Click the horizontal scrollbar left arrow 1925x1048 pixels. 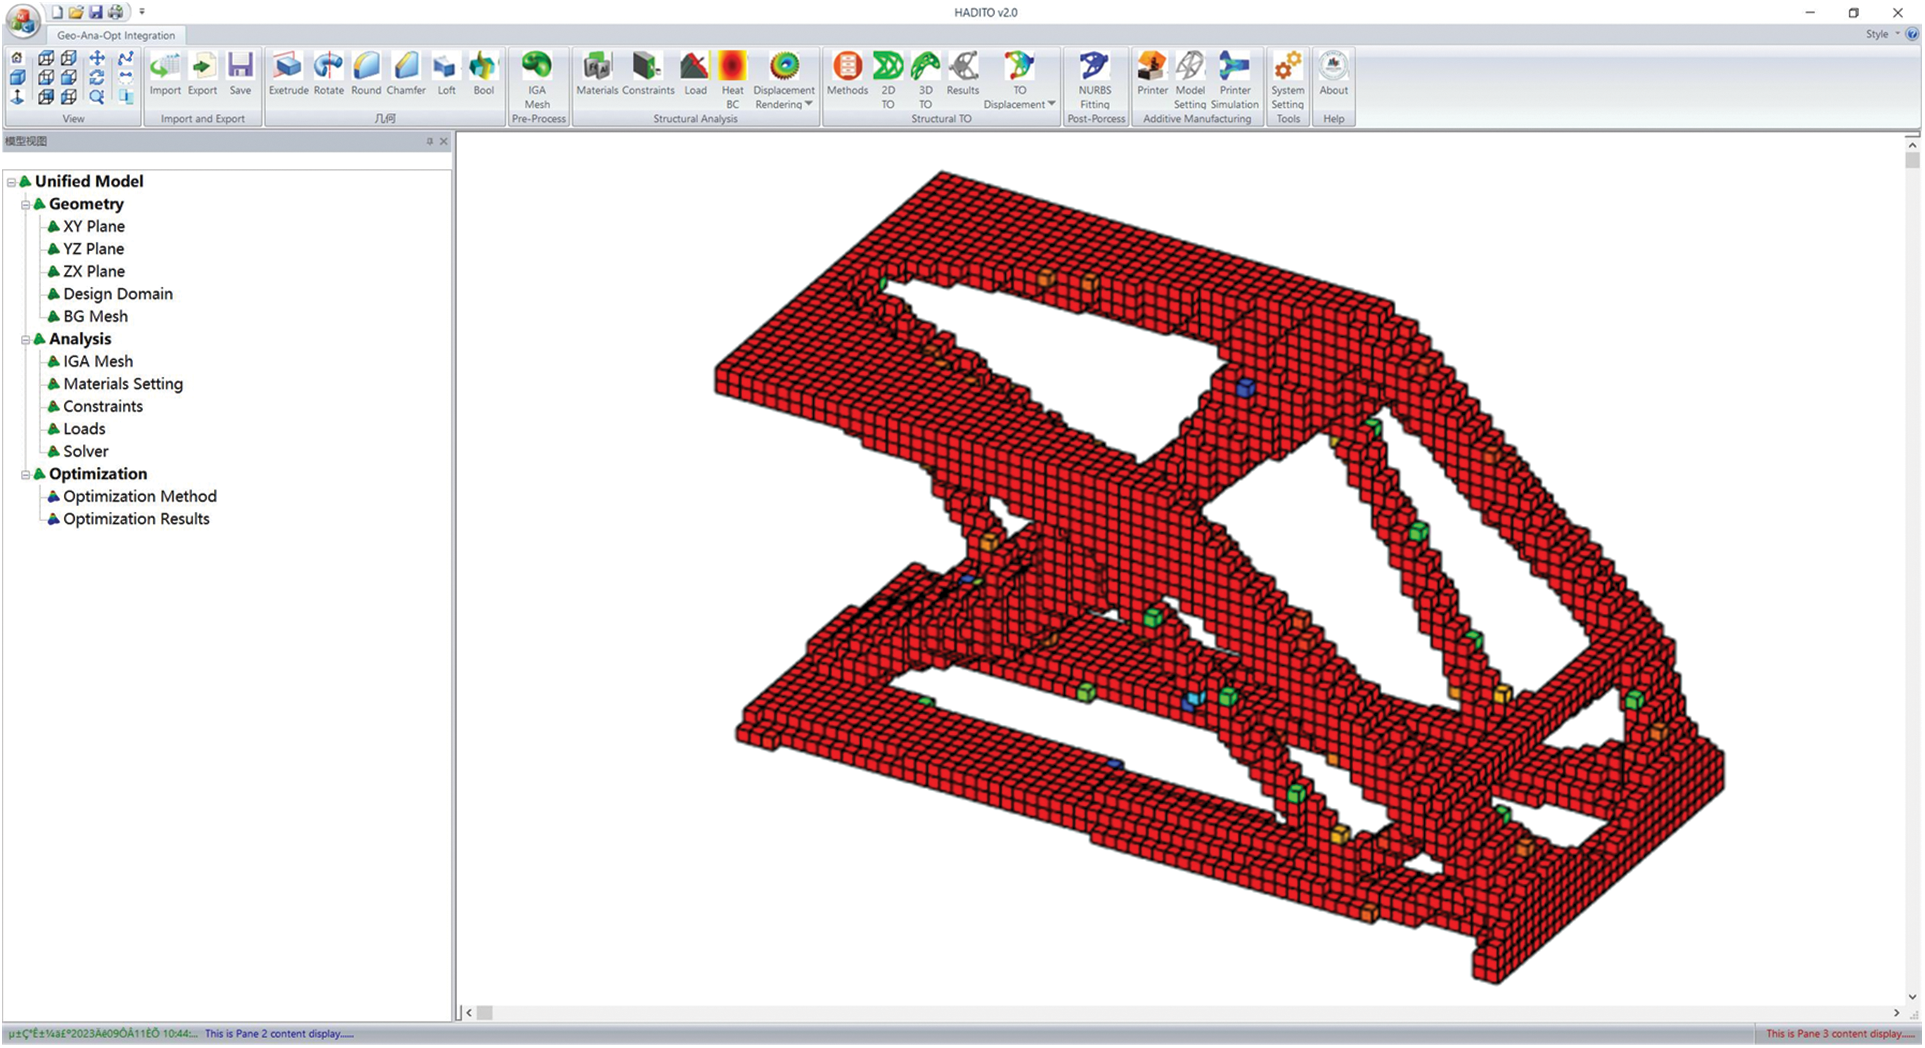(469, 1013)
